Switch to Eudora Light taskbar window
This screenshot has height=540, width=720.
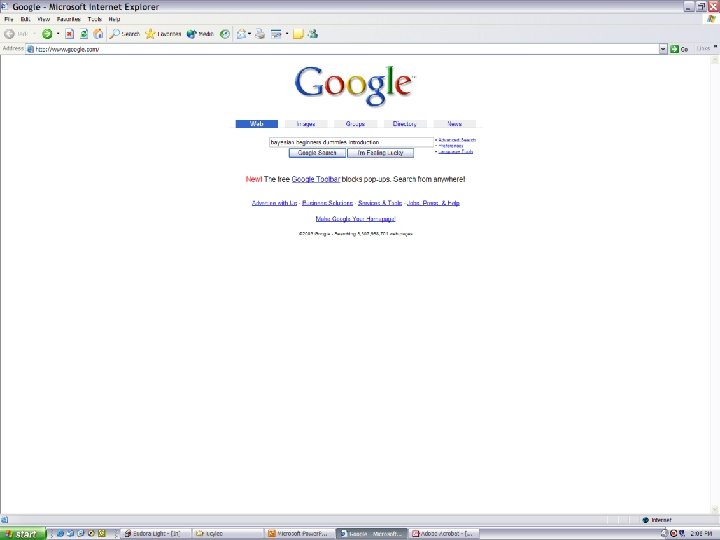[157, 534]
